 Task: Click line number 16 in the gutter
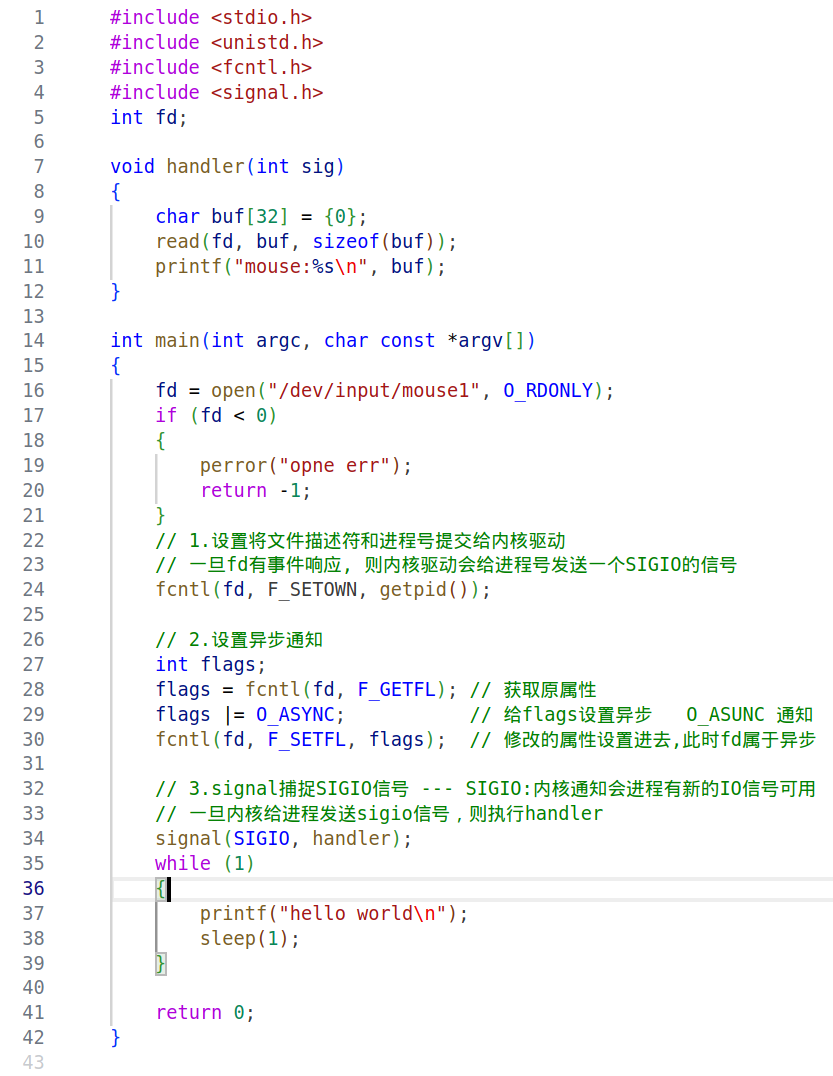coord(34,390)
